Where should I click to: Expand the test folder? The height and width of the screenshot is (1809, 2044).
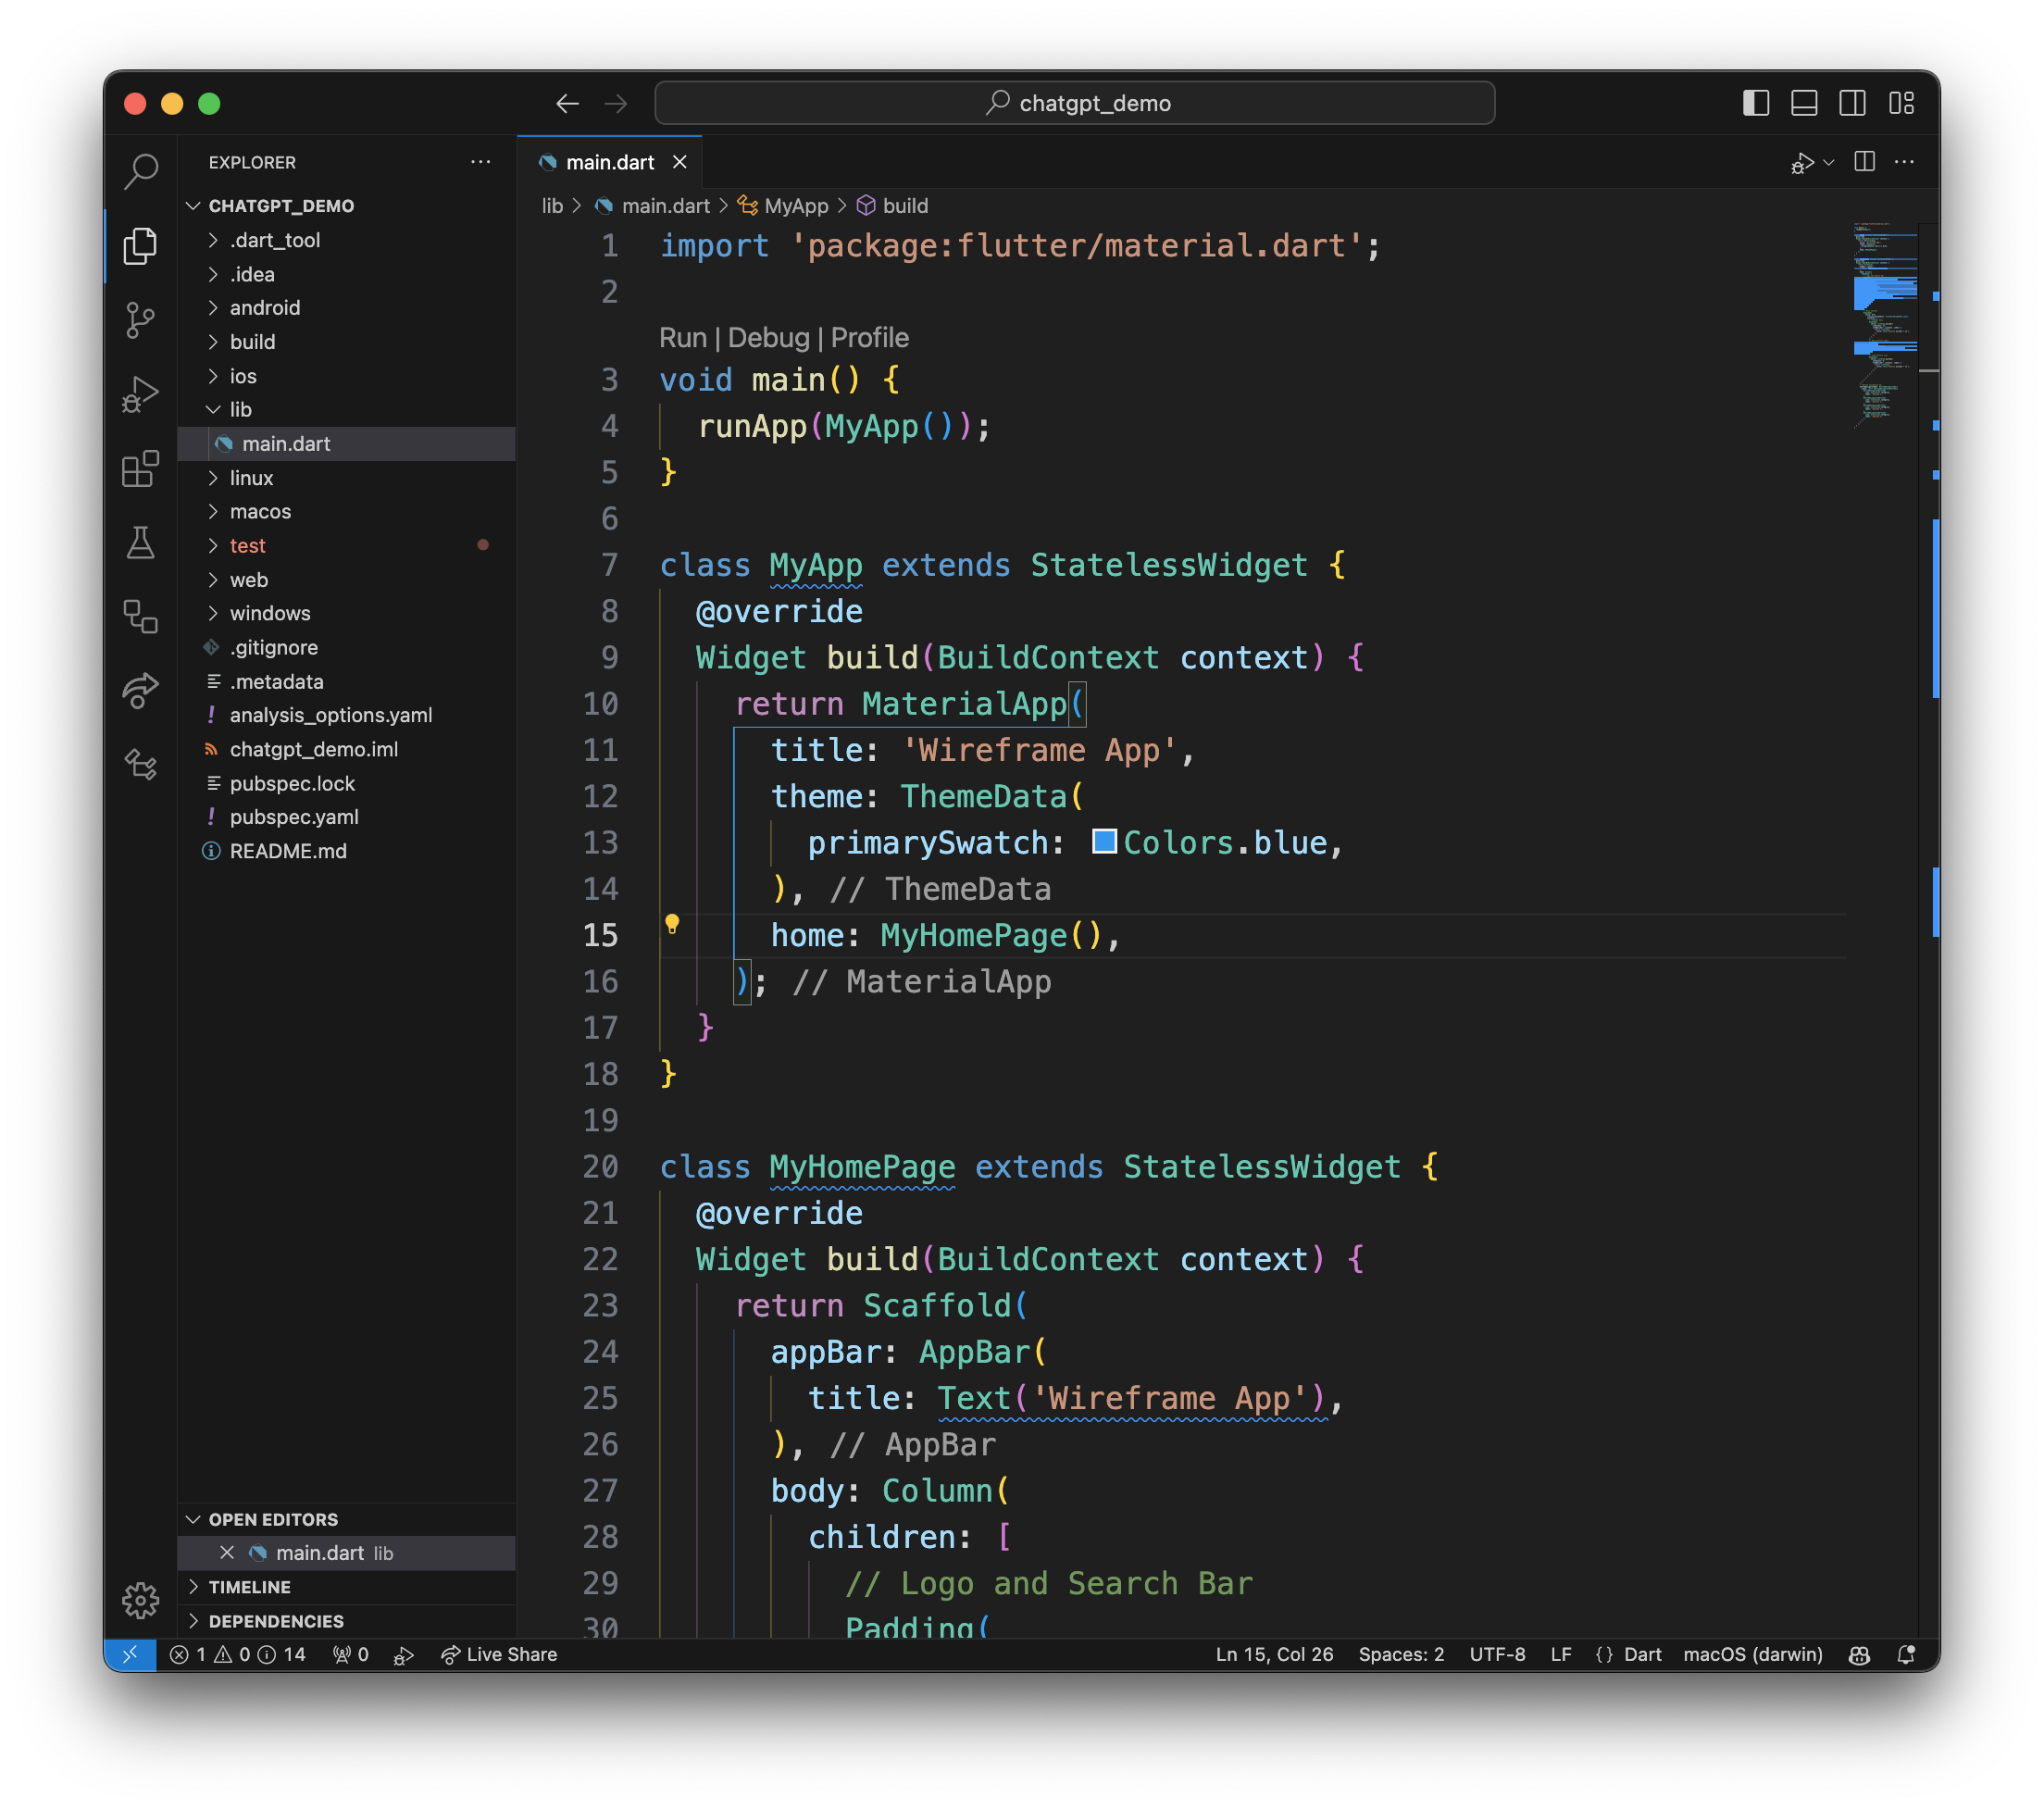click(346, 545)
